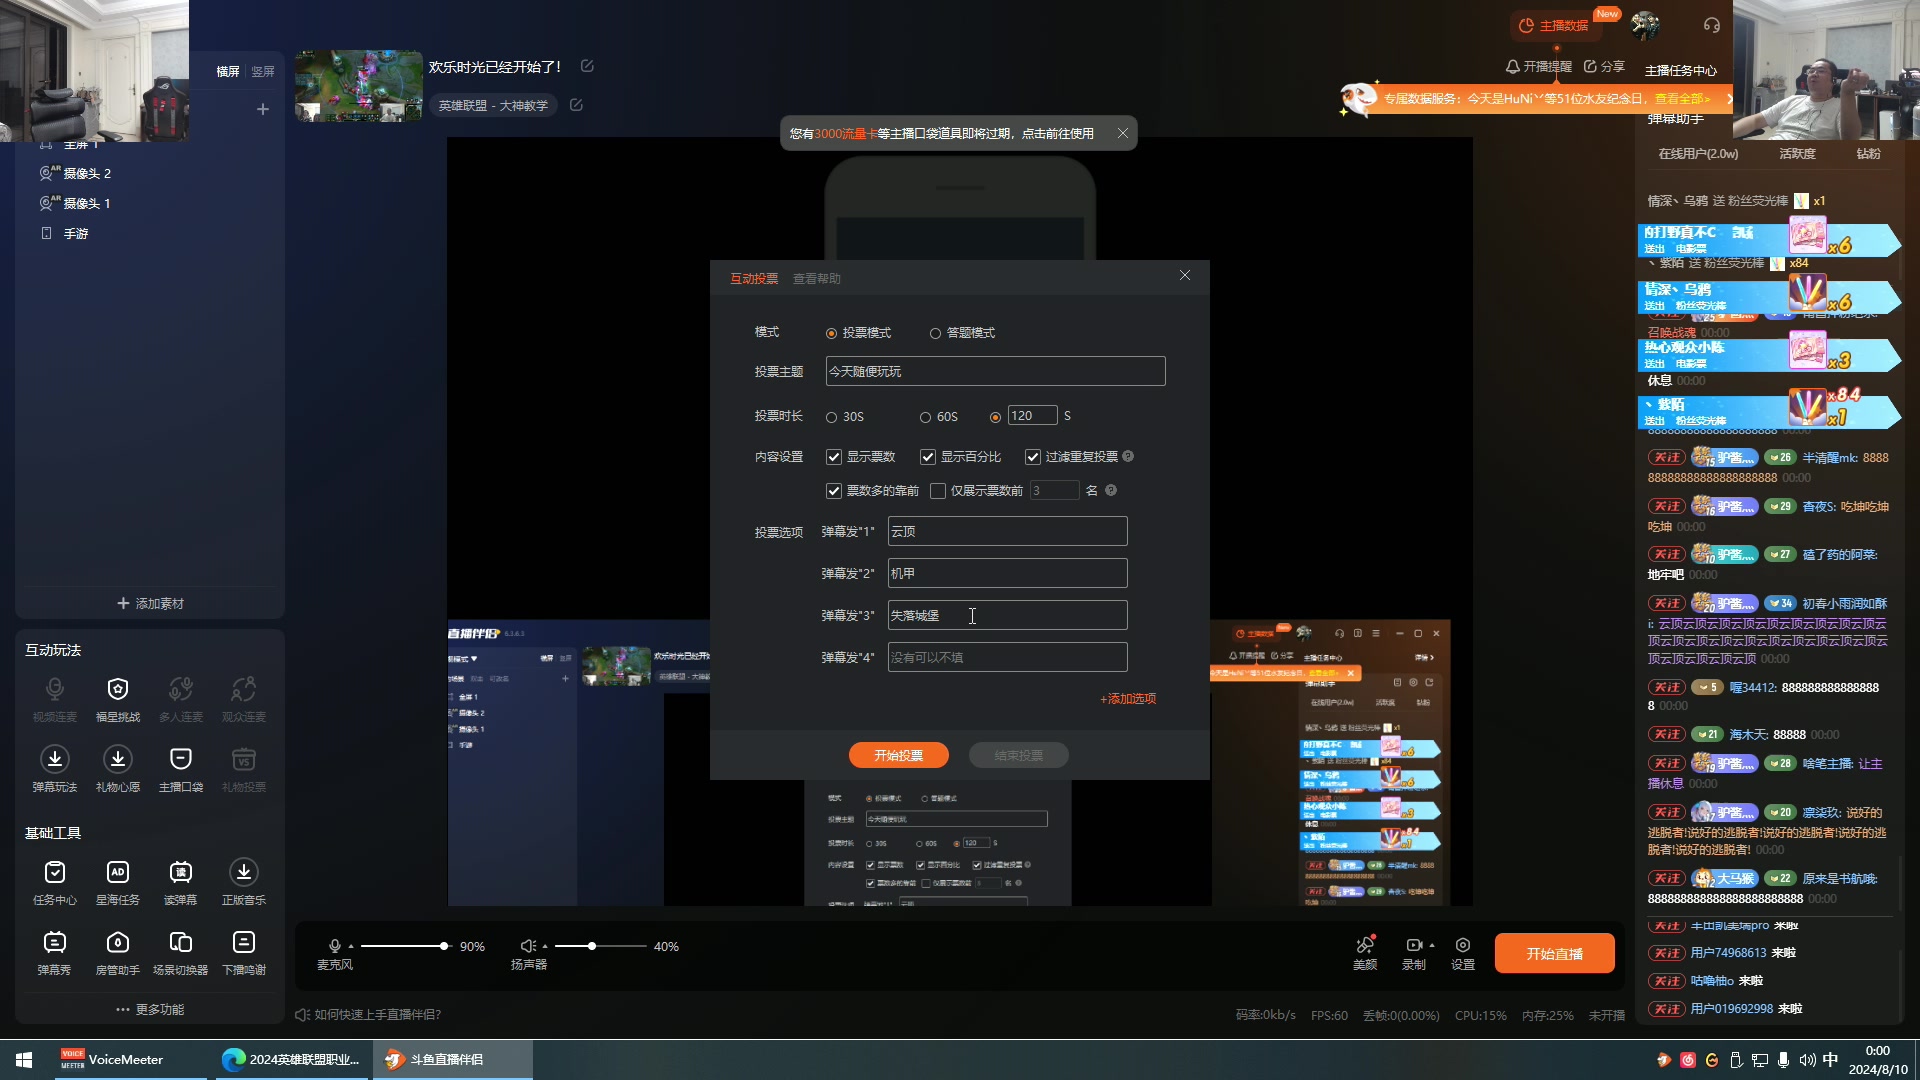Mute the speaker 扬声器 icon
The image size is (1920, 1080).
click(x=528, y=946)
